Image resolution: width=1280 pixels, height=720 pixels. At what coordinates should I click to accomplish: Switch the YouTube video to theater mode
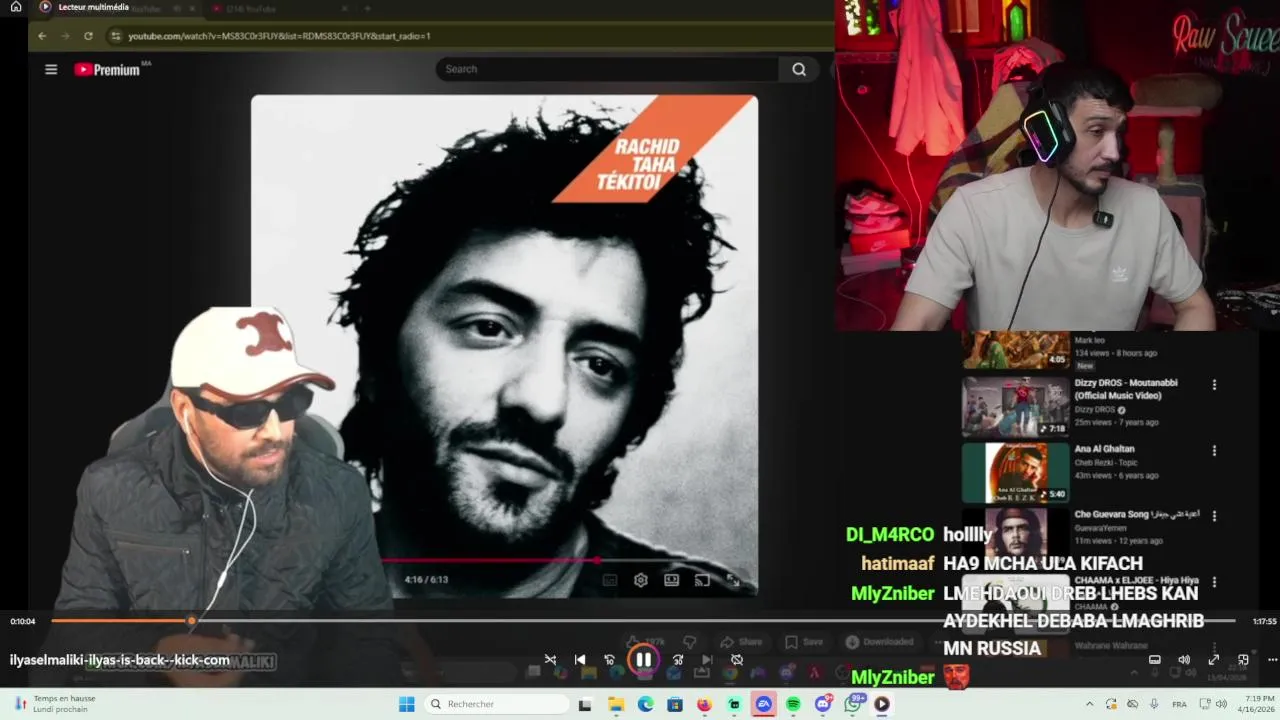point(672,580)
